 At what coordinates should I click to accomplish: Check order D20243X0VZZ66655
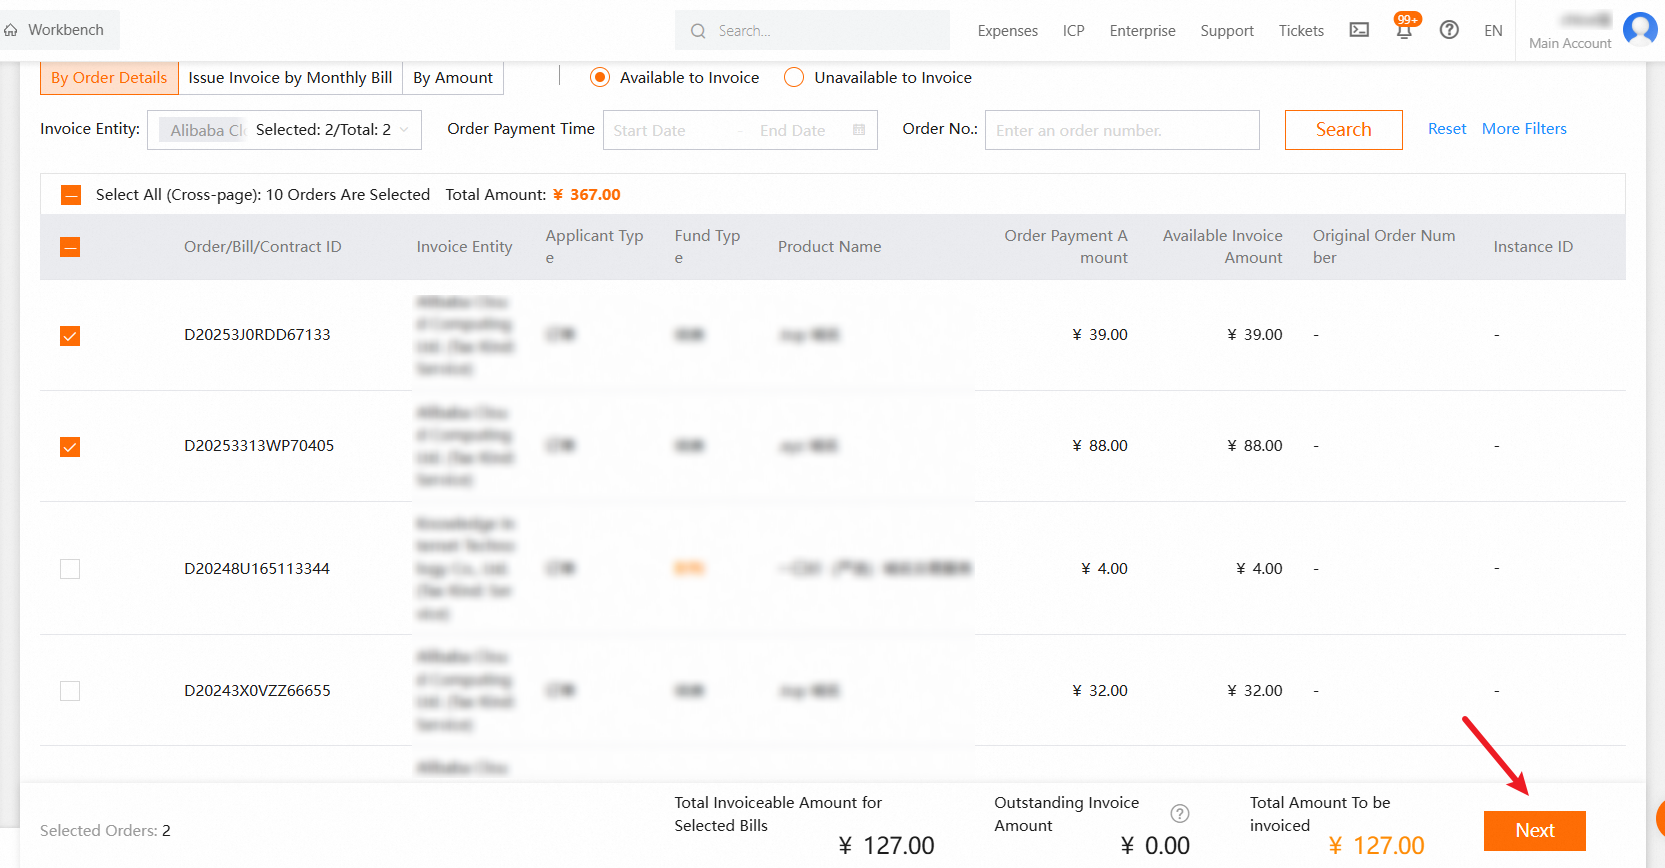point(70,691)
